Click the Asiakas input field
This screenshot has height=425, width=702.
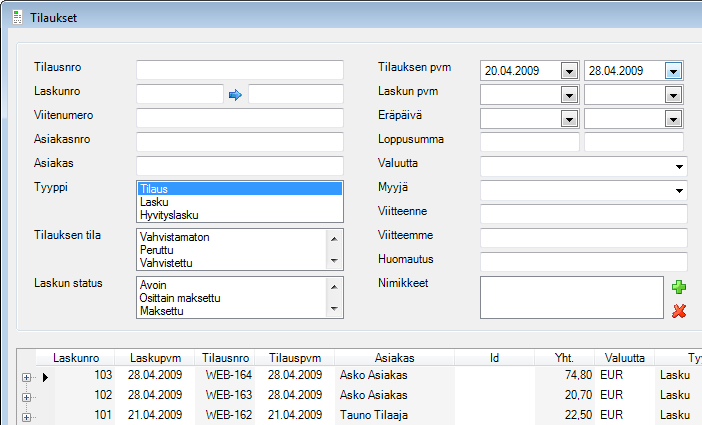(x=240, y=166)
